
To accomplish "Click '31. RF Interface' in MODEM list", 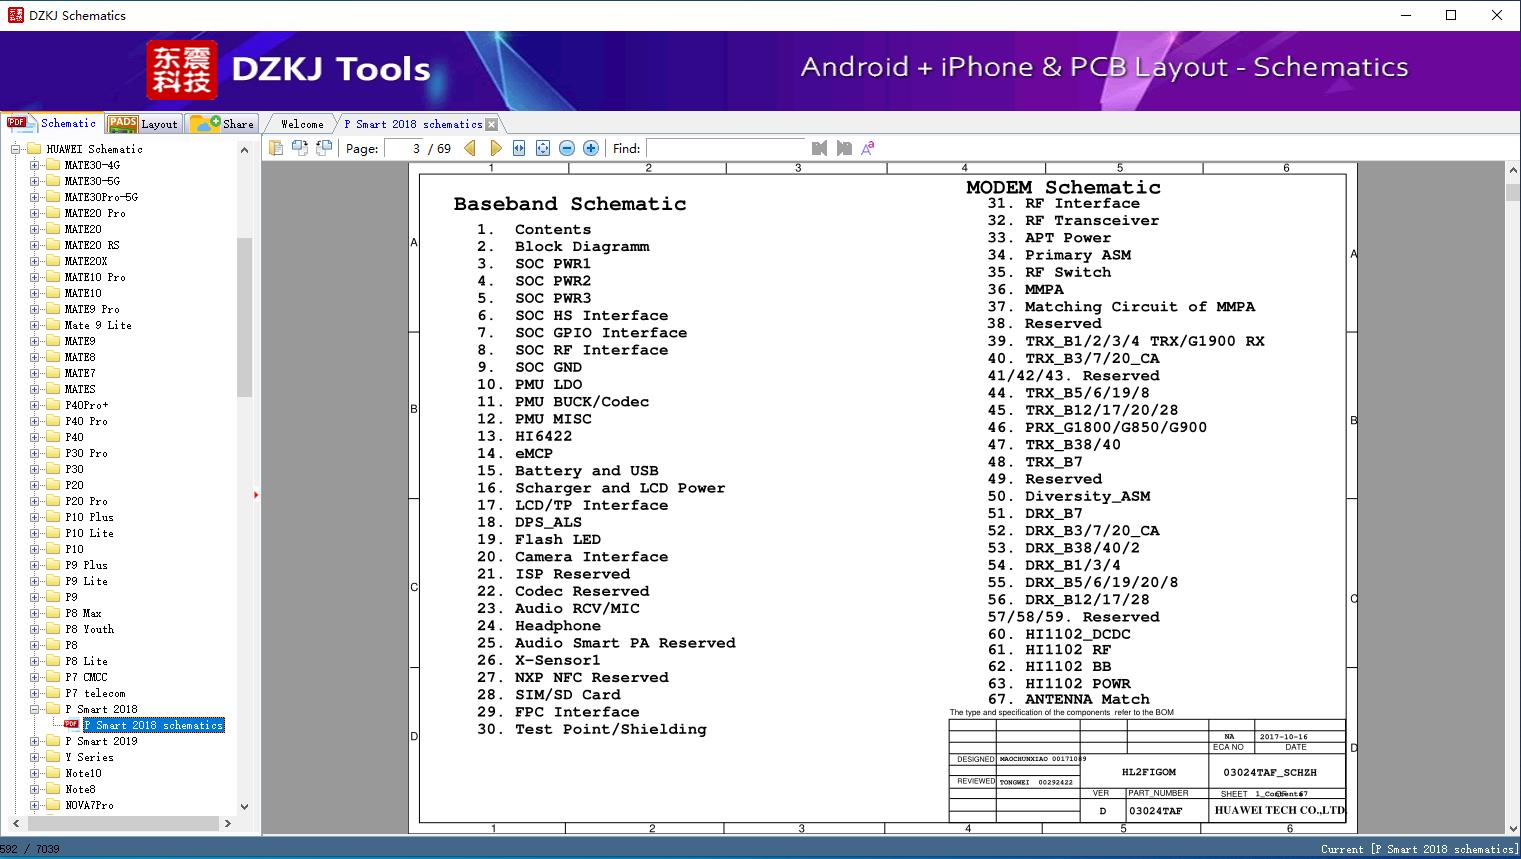I will point(1063,203).
